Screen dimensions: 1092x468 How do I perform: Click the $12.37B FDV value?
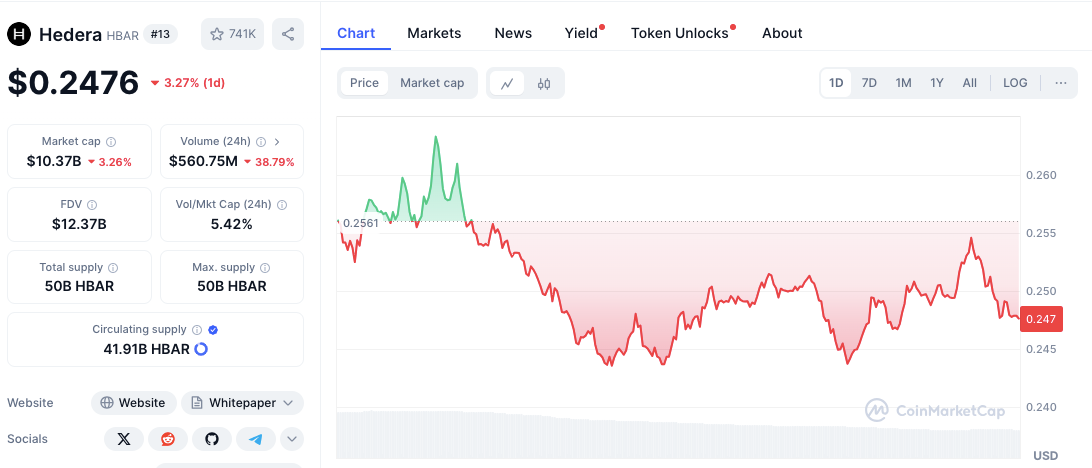pyautogui.click(x=79, y=224)
